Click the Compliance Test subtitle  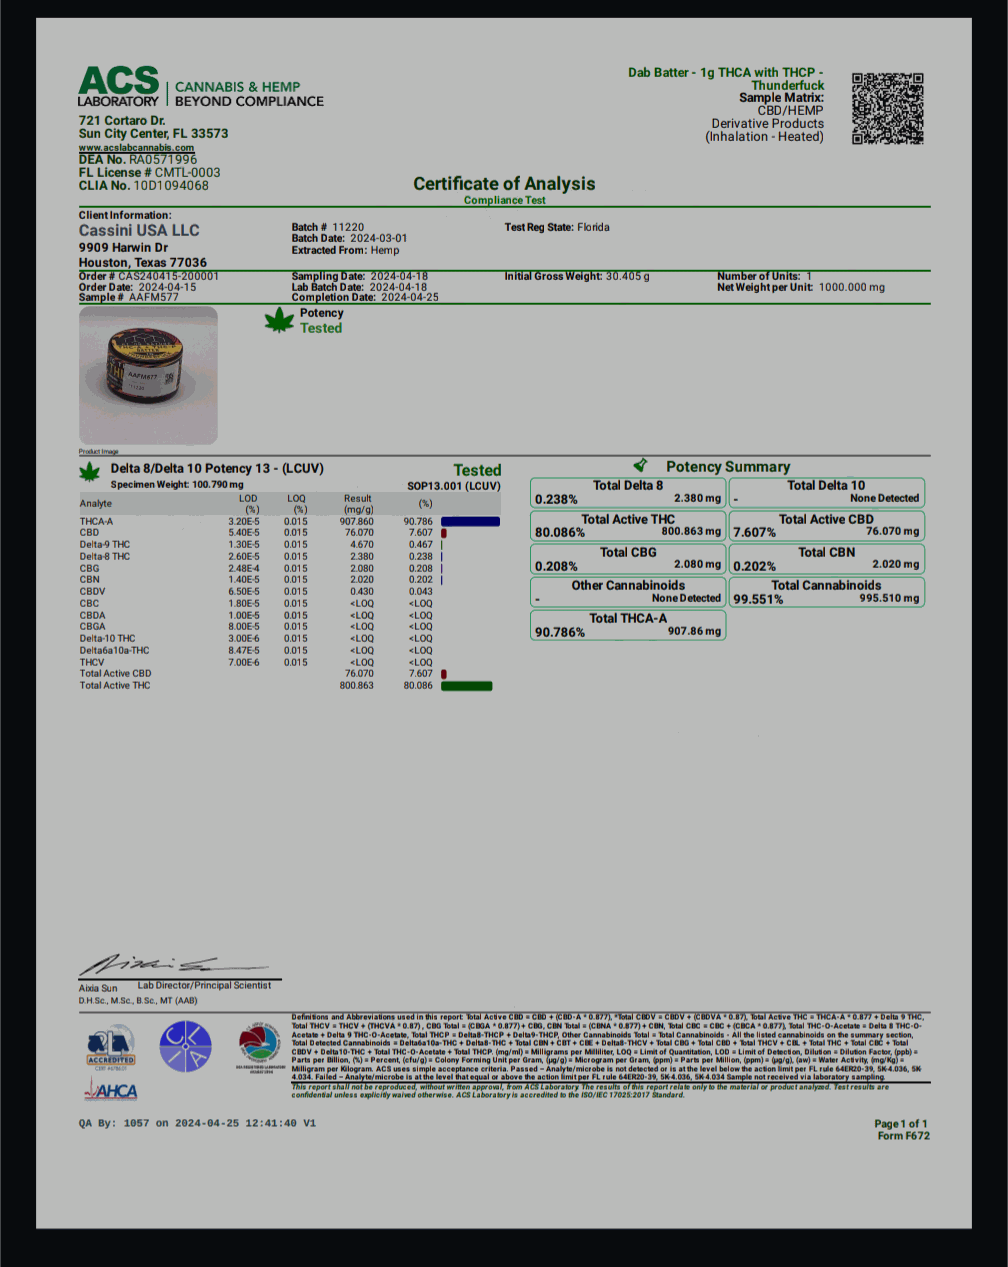[x=504, y=200]
